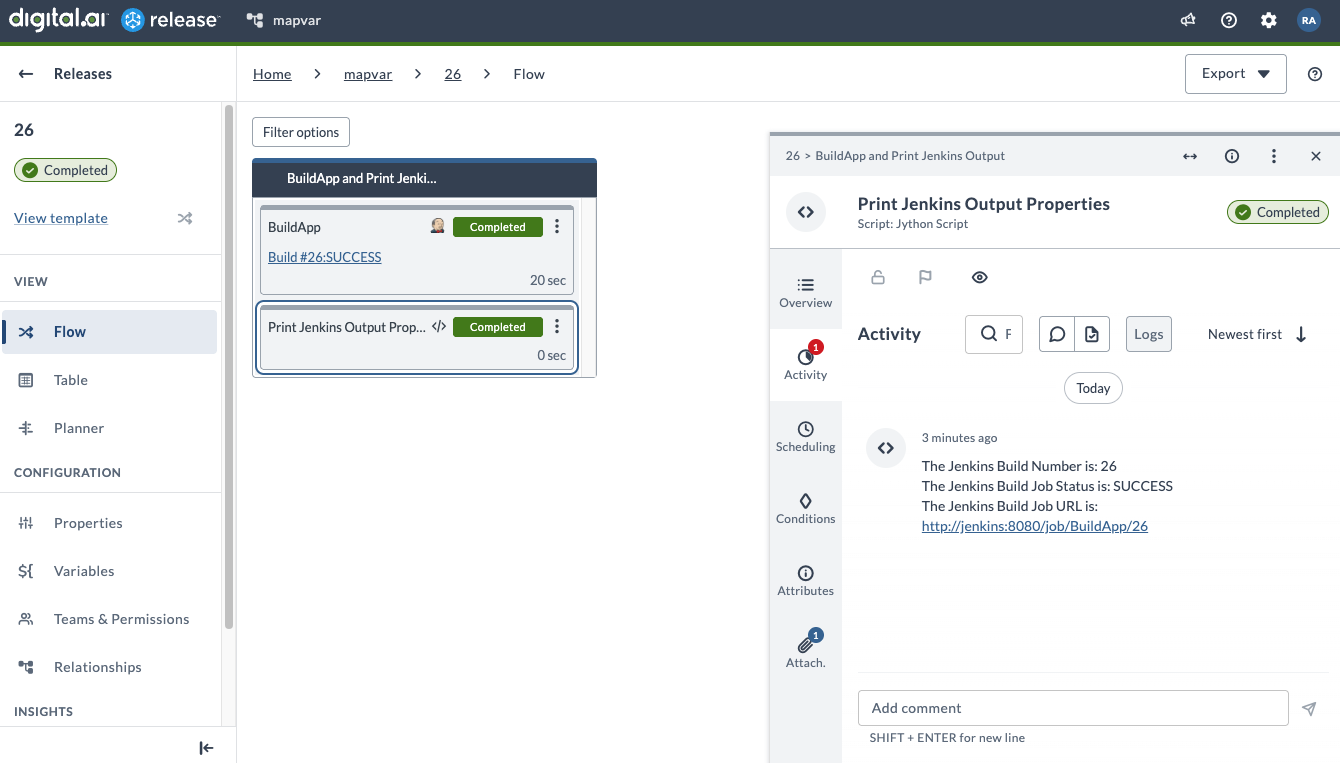Image resolution: width=1340 pixels, height=763 pixels.
Task: Open the help question mark in top bar
Action: pos(1229,20)
